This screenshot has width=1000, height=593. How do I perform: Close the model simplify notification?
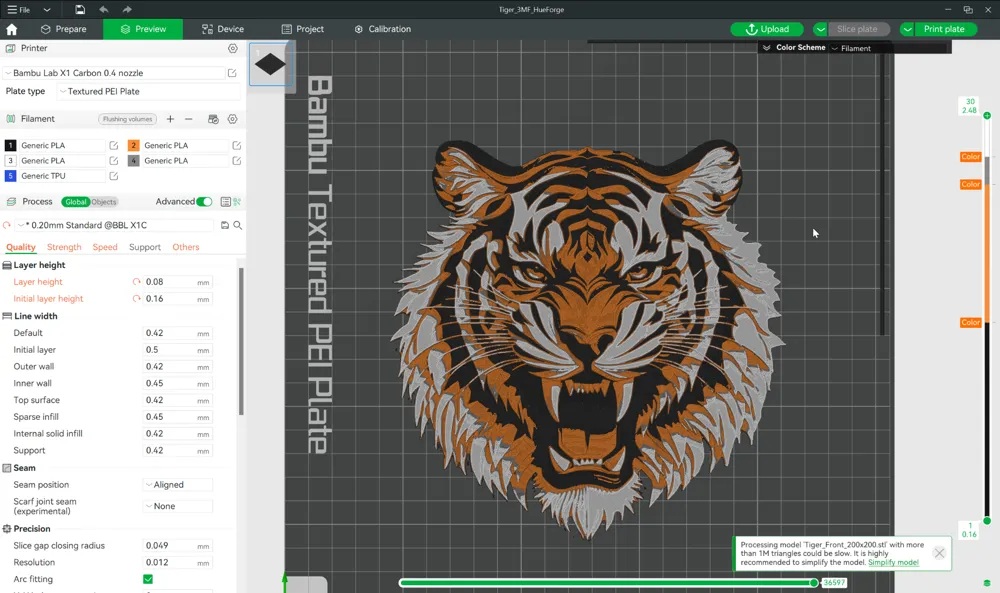coord(939,553)
